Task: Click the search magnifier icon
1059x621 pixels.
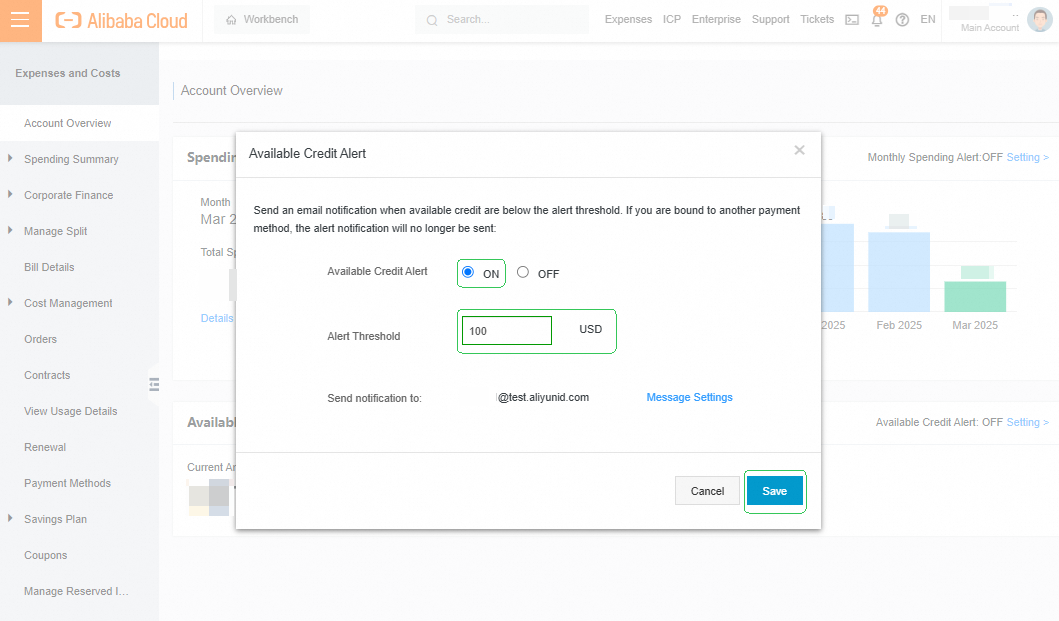Action: pos(432,20)
